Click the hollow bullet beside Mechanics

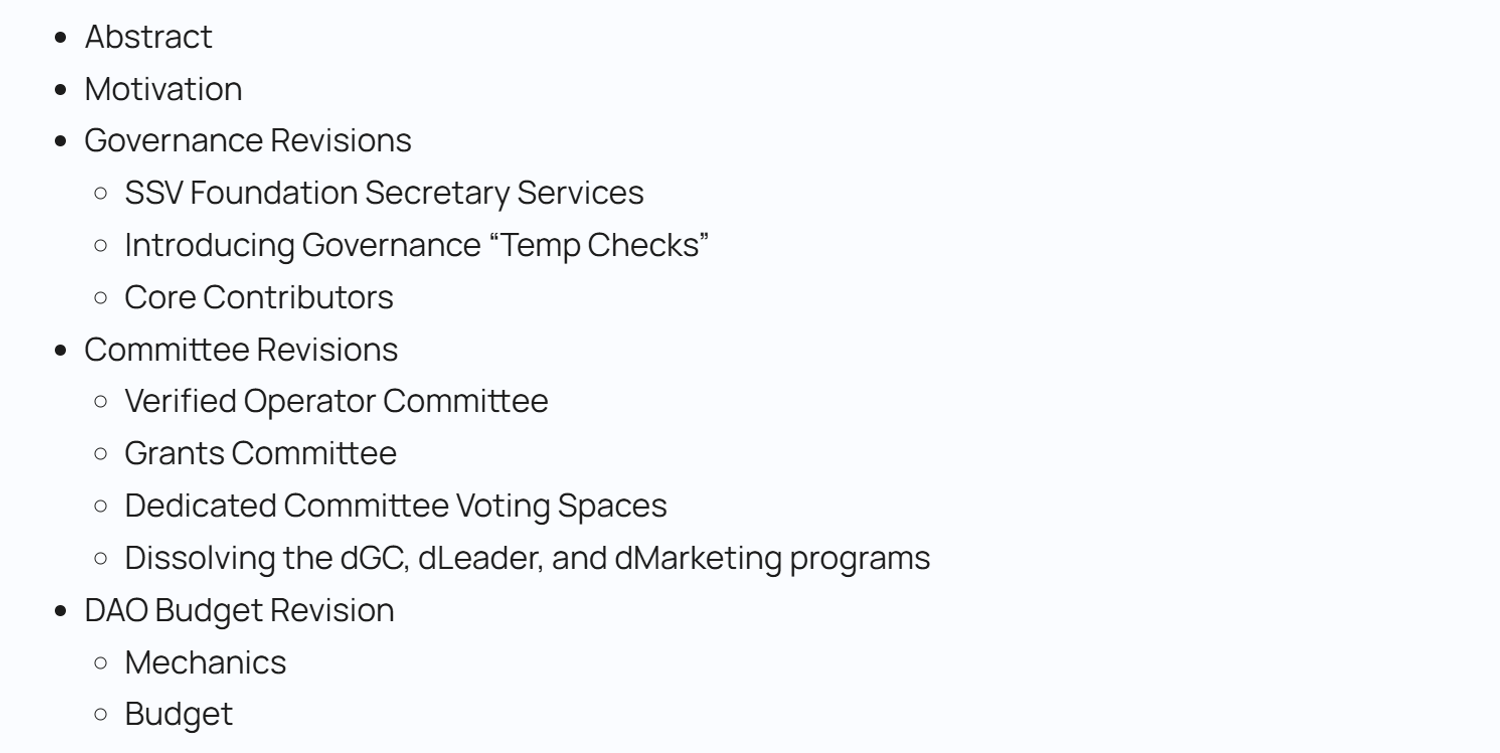coord(101,663)
